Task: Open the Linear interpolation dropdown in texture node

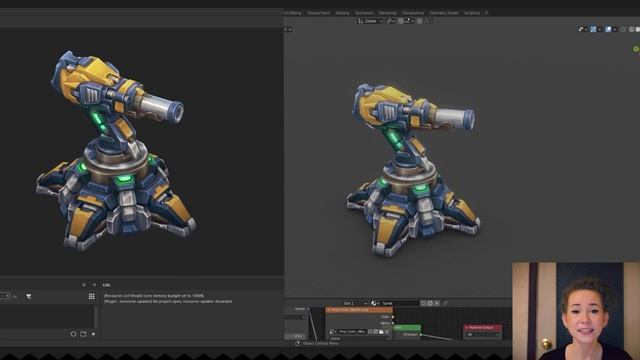Action: coord(359,339)
